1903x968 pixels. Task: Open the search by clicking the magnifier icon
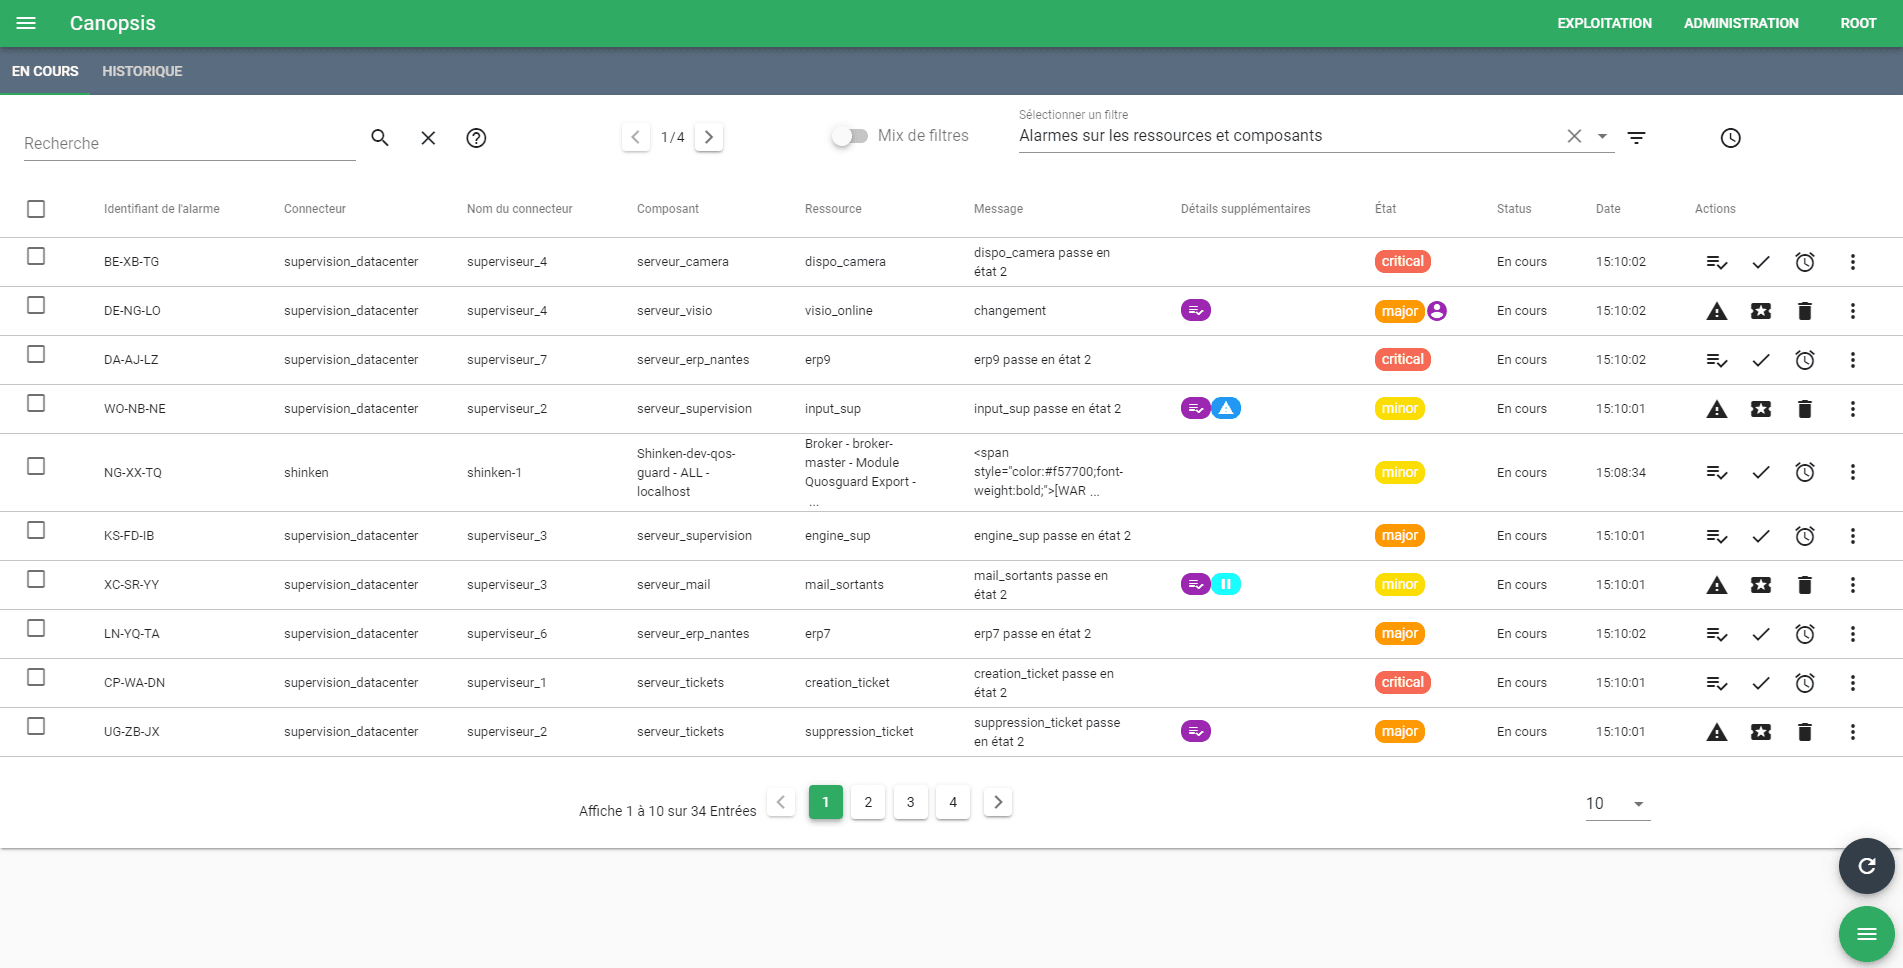(x=380, y=137)
